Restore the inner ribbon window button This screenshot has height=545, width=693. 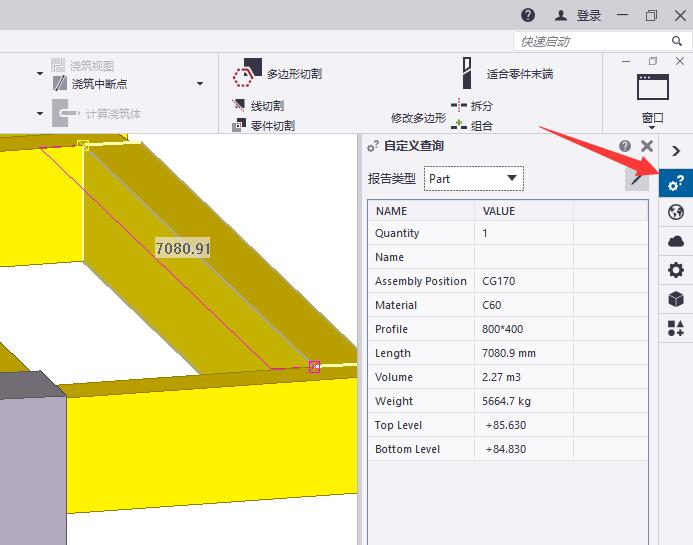tap(653, 61)
